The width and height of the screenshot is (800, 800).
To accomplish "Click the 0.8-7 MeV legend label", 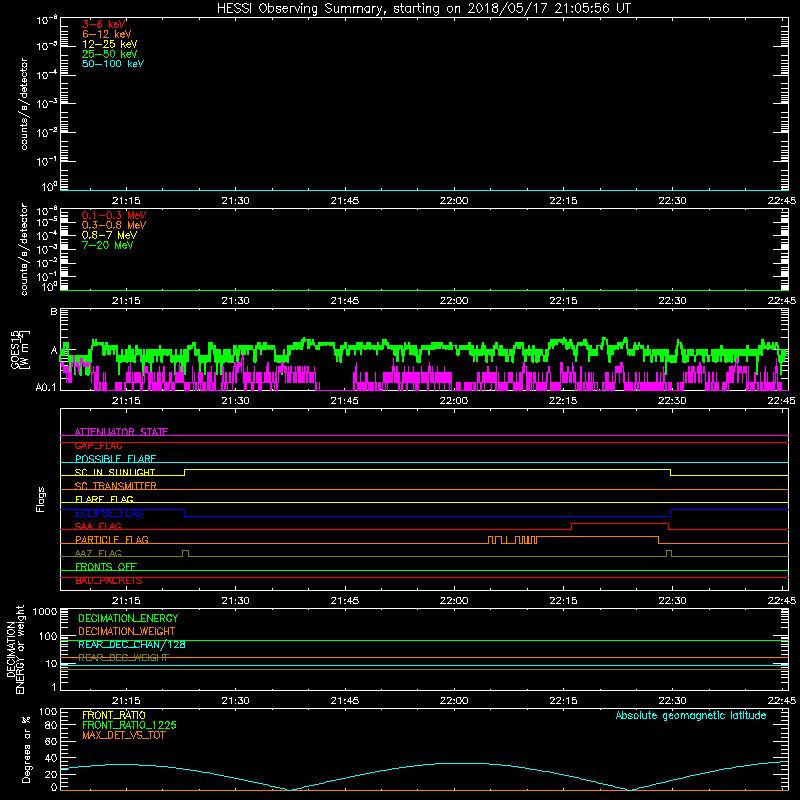I will pyautogui.click(x=109, y=235).
